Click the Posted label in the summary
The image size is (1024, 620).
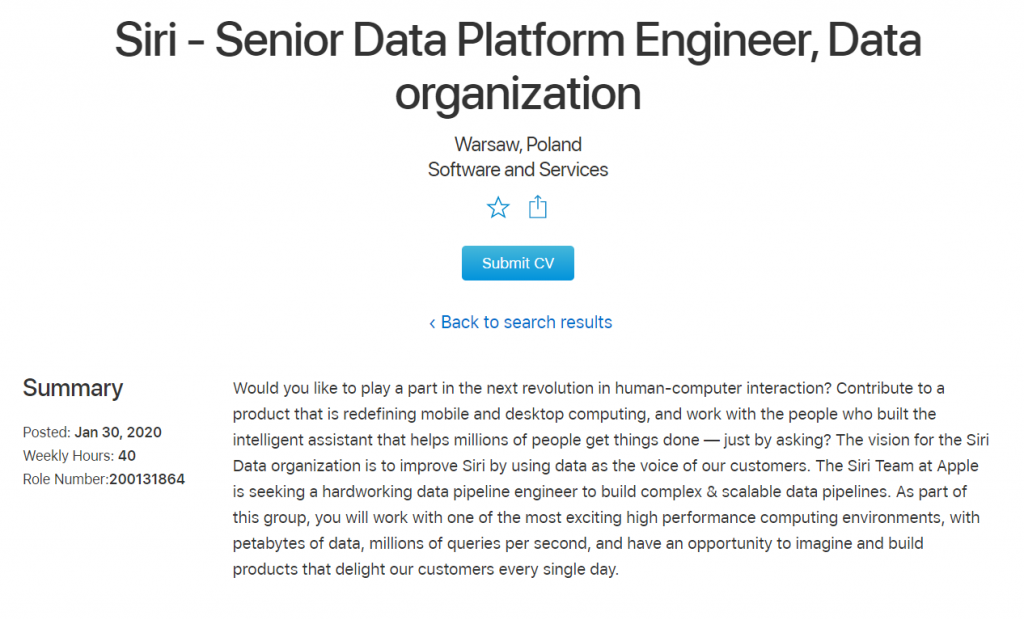click(x=46, y=433)
